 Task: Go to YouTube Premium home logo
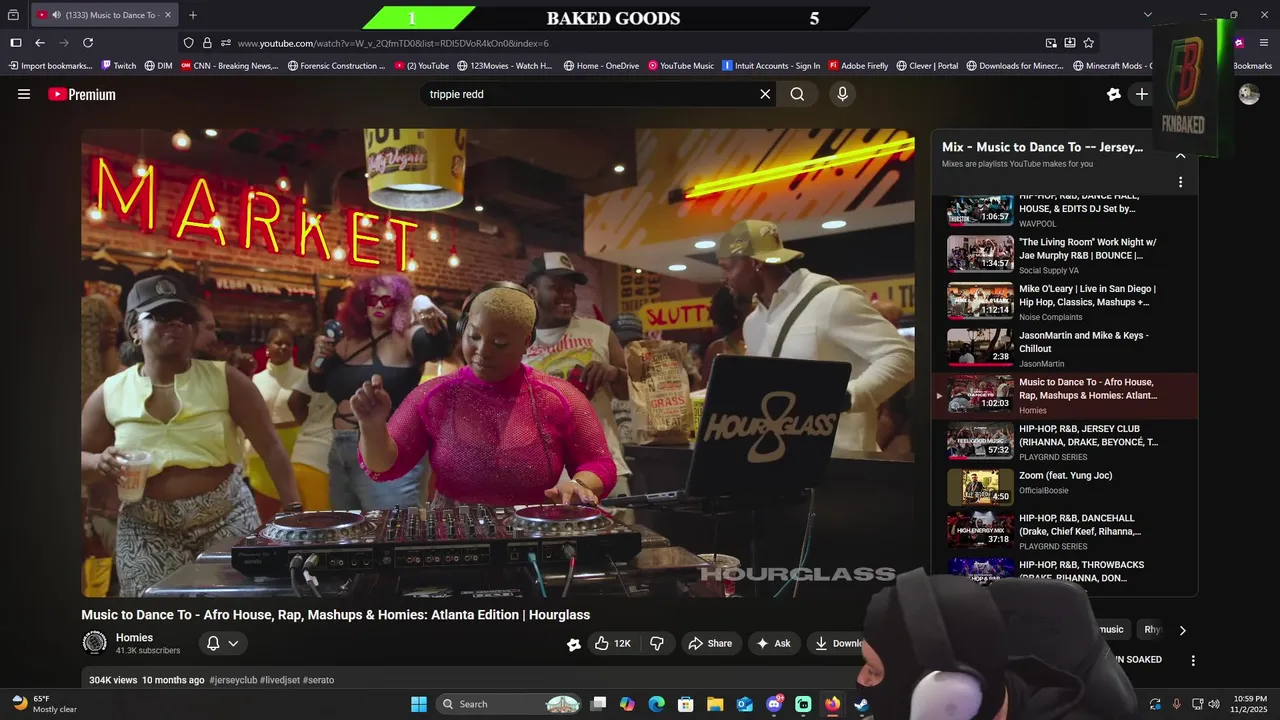[82, 94]
